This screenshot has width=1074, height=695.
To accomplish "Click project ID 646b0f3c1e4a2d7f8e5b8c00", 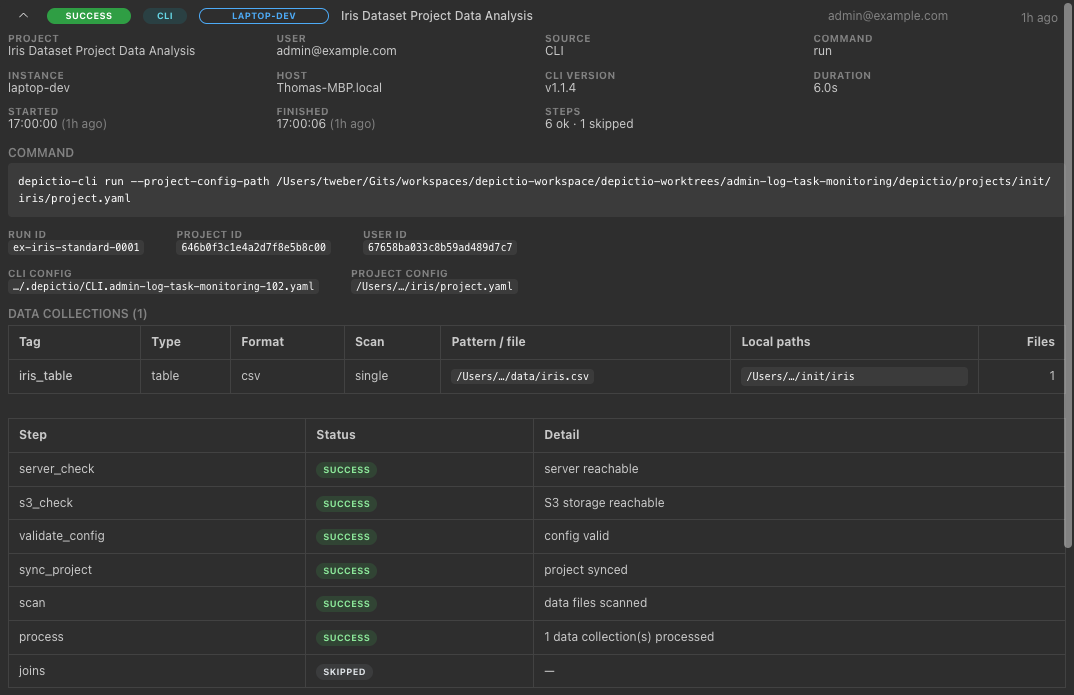I will [x=253, y=247].
